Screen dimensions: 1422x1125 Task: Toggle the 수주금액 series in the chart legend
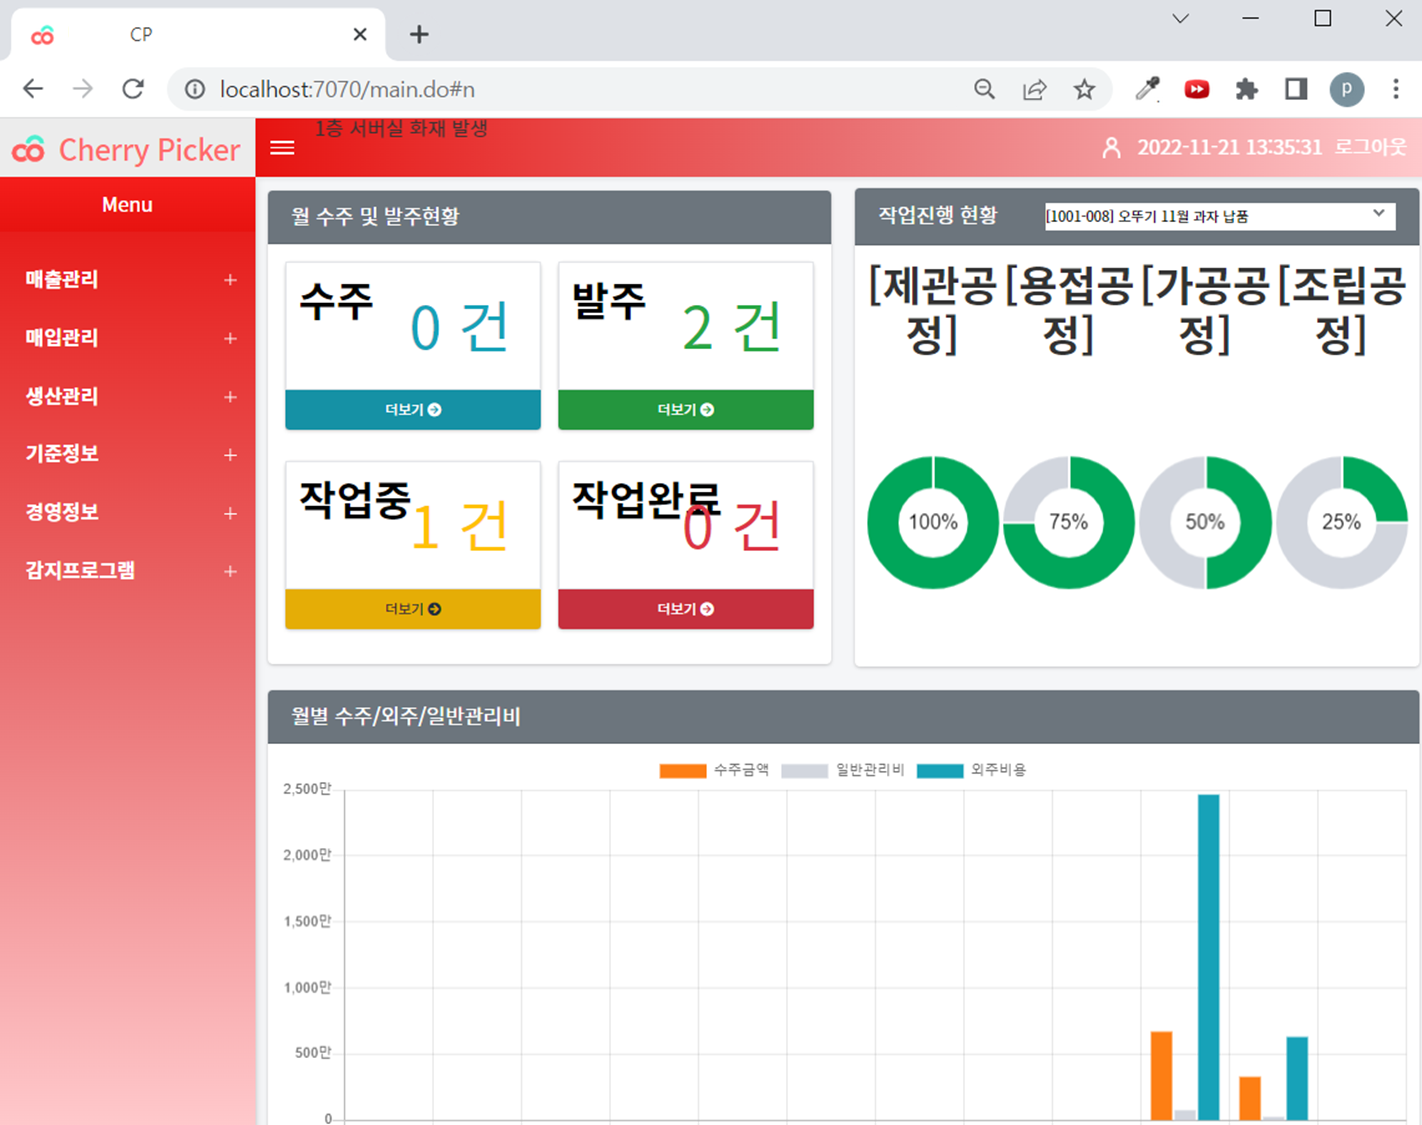point(714,770)
